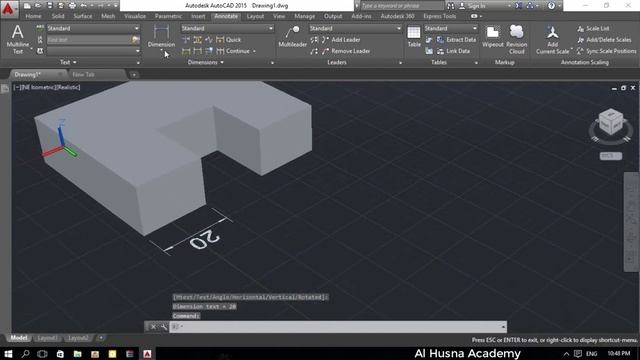Select the New Tab document tab
The height and width of the screenshot is (360, 640).
coord(96,75)
